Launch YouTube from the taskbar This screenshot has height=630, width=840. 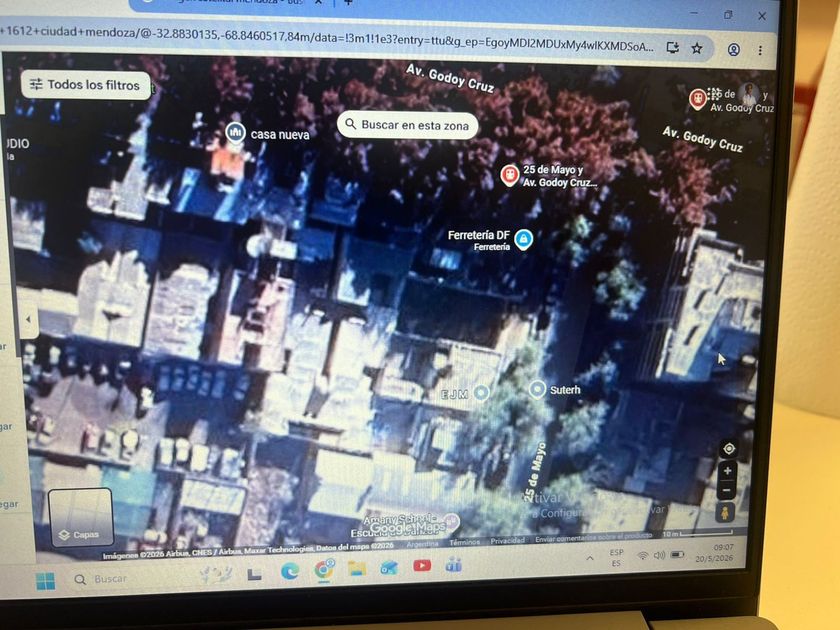tap(422, 566)
